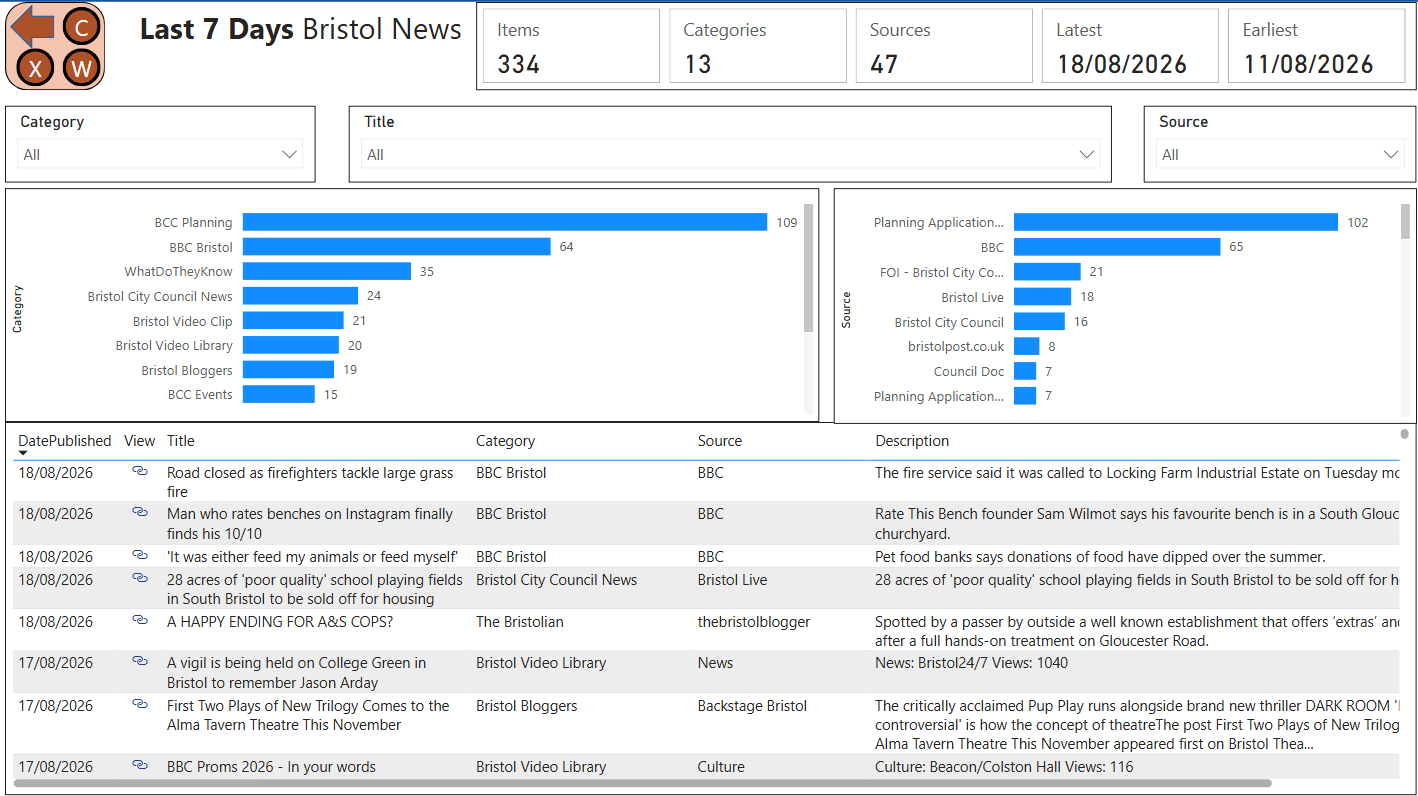Open link icon for A&S Cops article

coord(140,620)
